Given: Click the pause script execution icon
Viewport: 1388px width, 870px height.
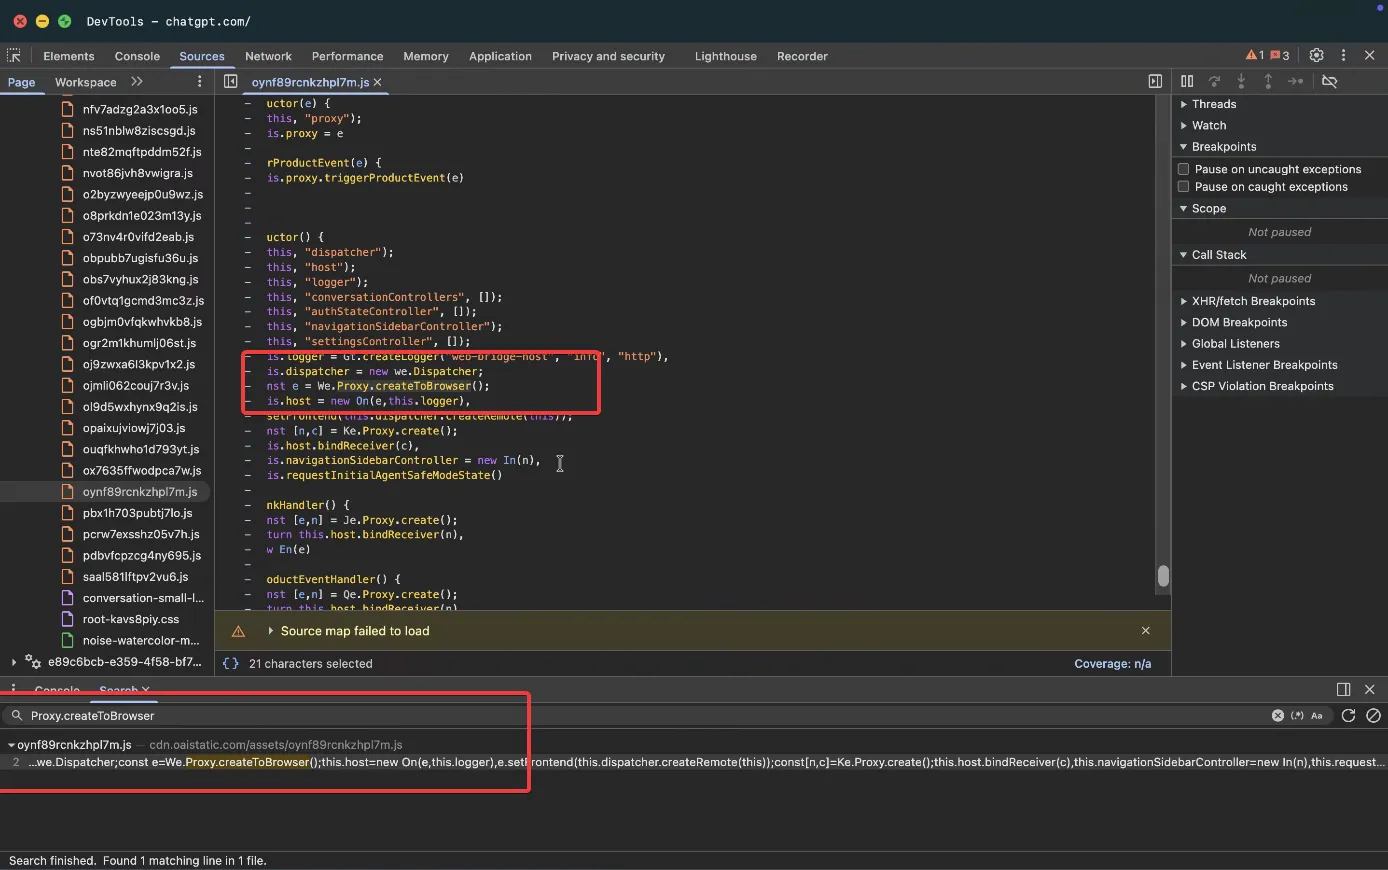Looking at the screenshot, I should tap(1187, 81).
